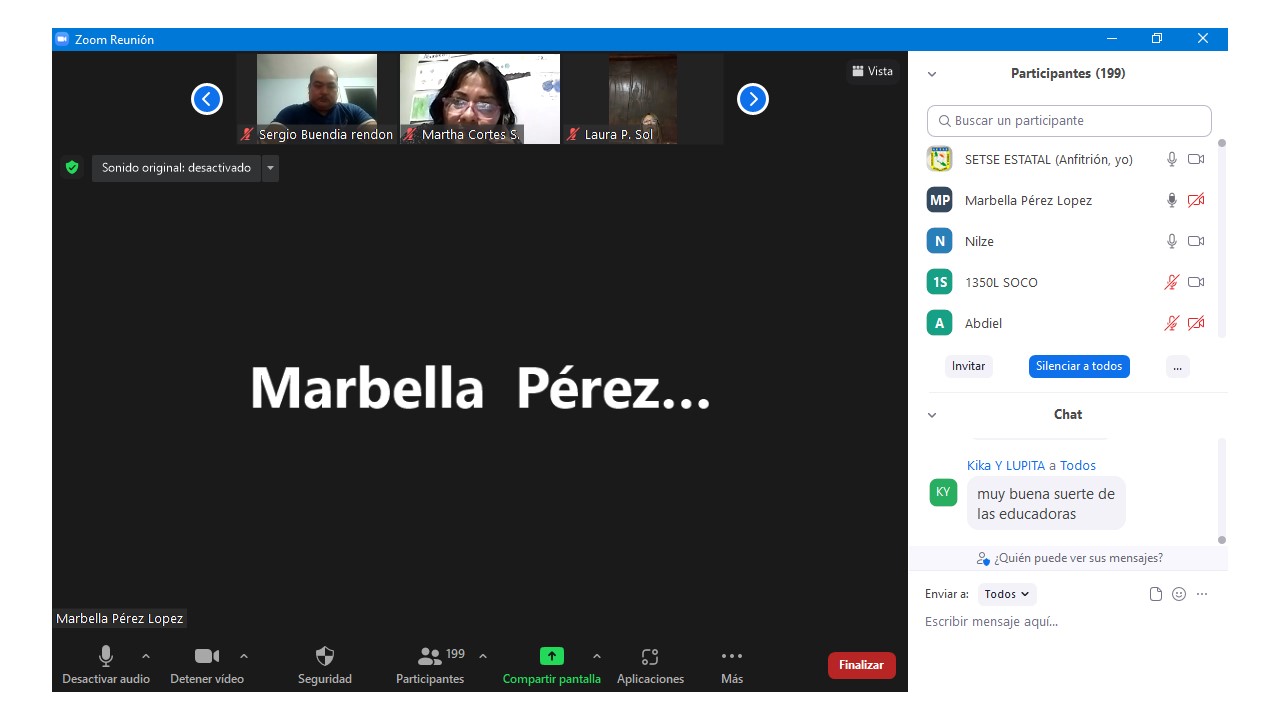1280x720 pixels.
Task: Open the chat emoji picker
Action: pos(1179,594)
